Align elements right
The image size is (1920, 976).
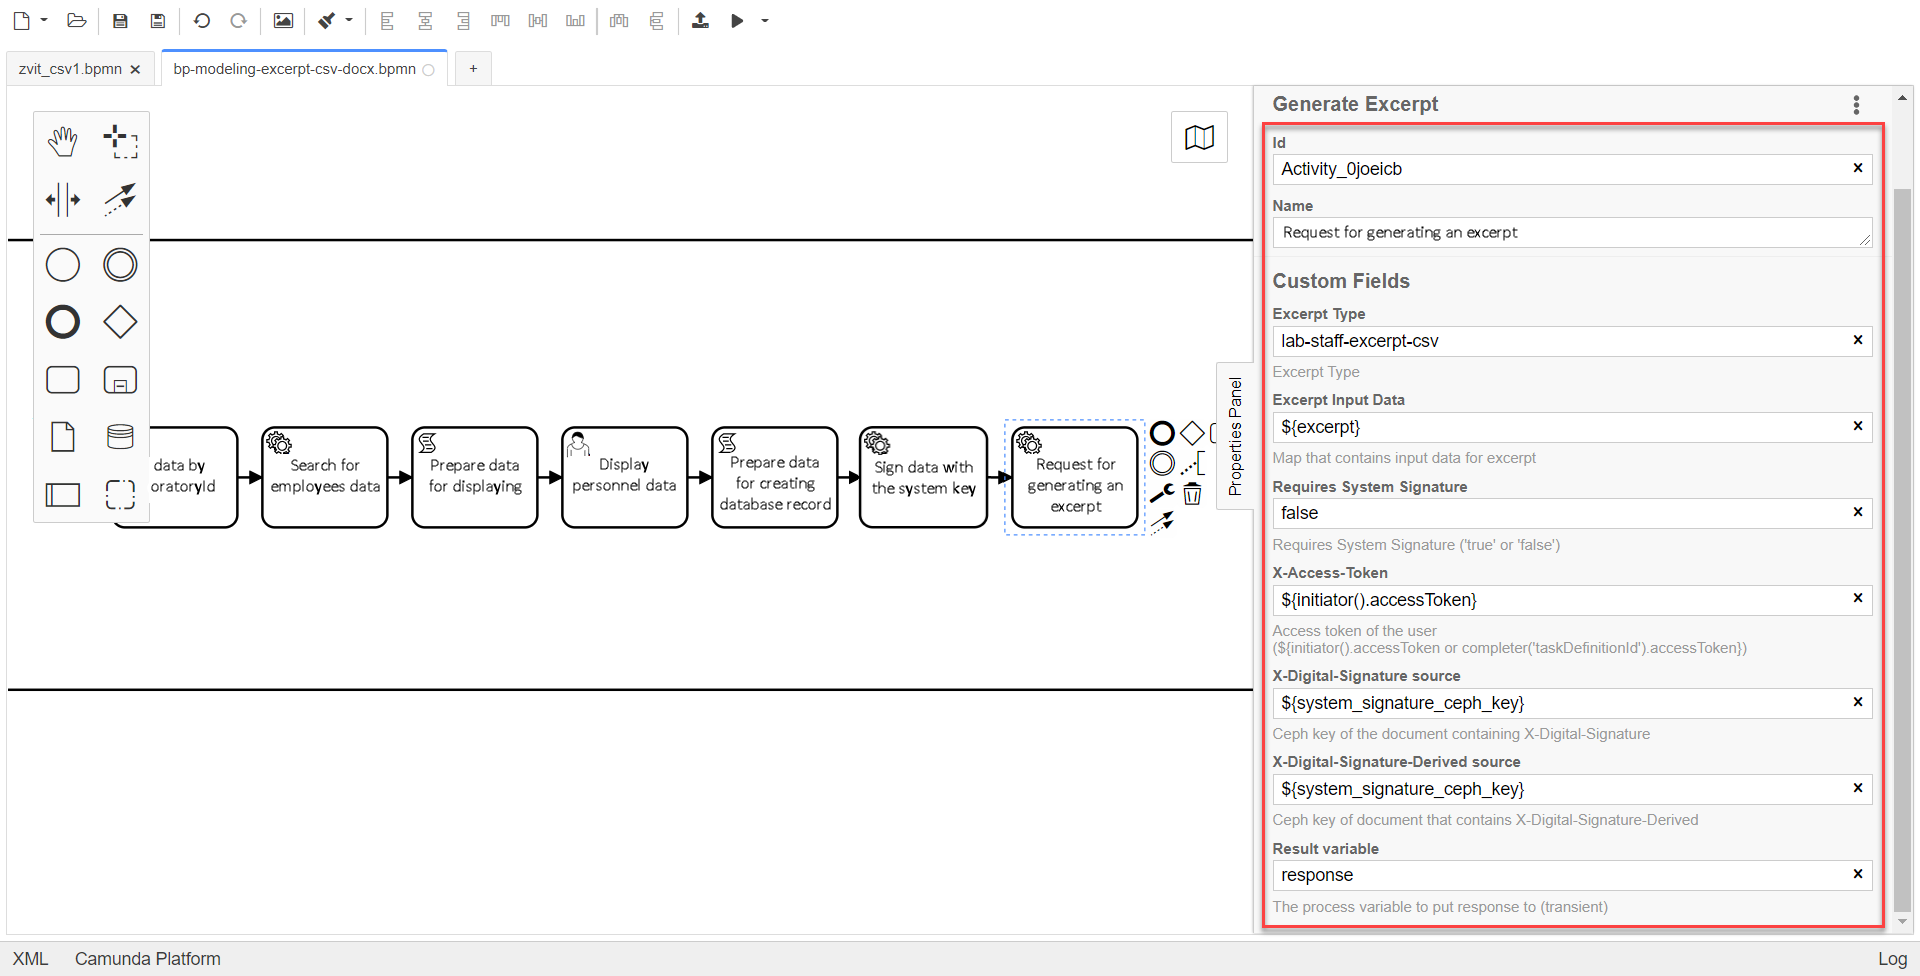click(463, 21)
